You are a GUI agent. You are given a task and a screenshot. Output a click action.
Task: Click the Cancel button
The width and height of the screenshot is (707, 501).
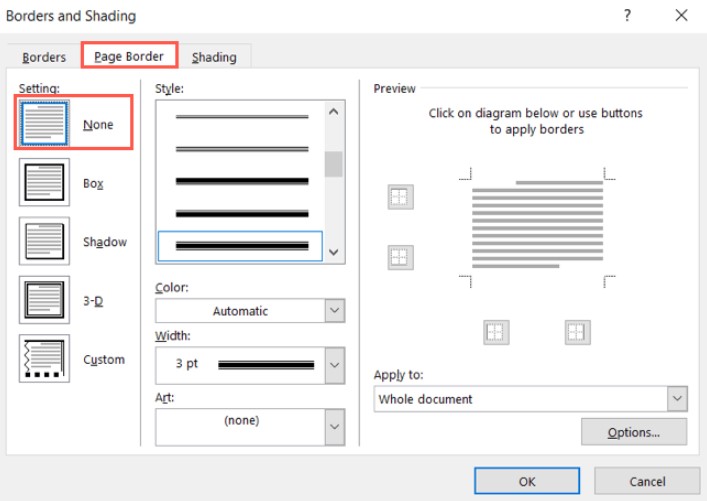[x=647, y=481]
